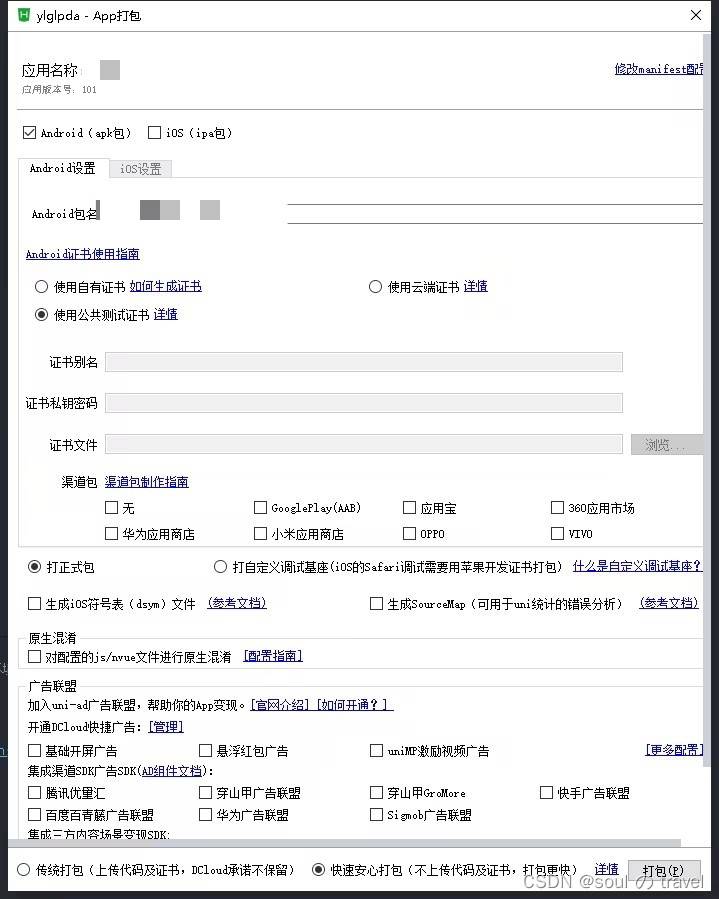Open 什么是自定义调试基座 link
Viewport: 719px width, 899px height.
(637, 566)
